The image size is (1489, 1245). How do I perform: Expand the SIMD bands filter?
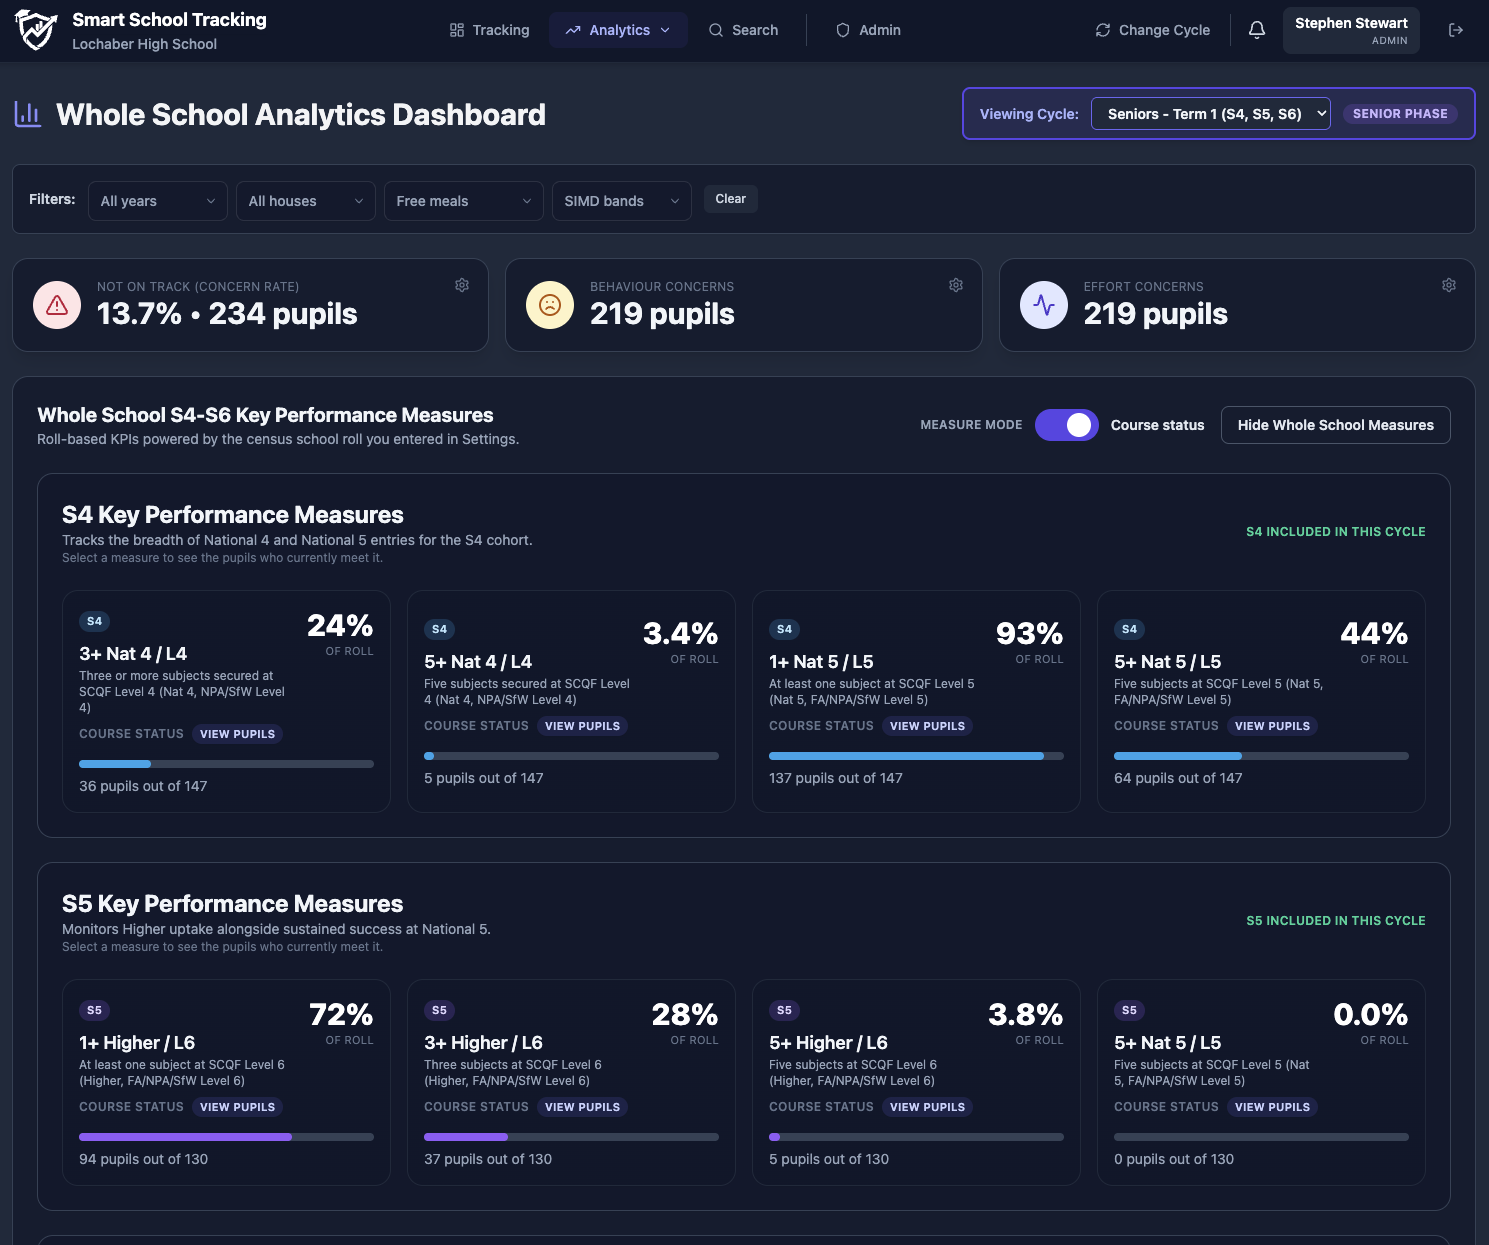tap(621, 200)
